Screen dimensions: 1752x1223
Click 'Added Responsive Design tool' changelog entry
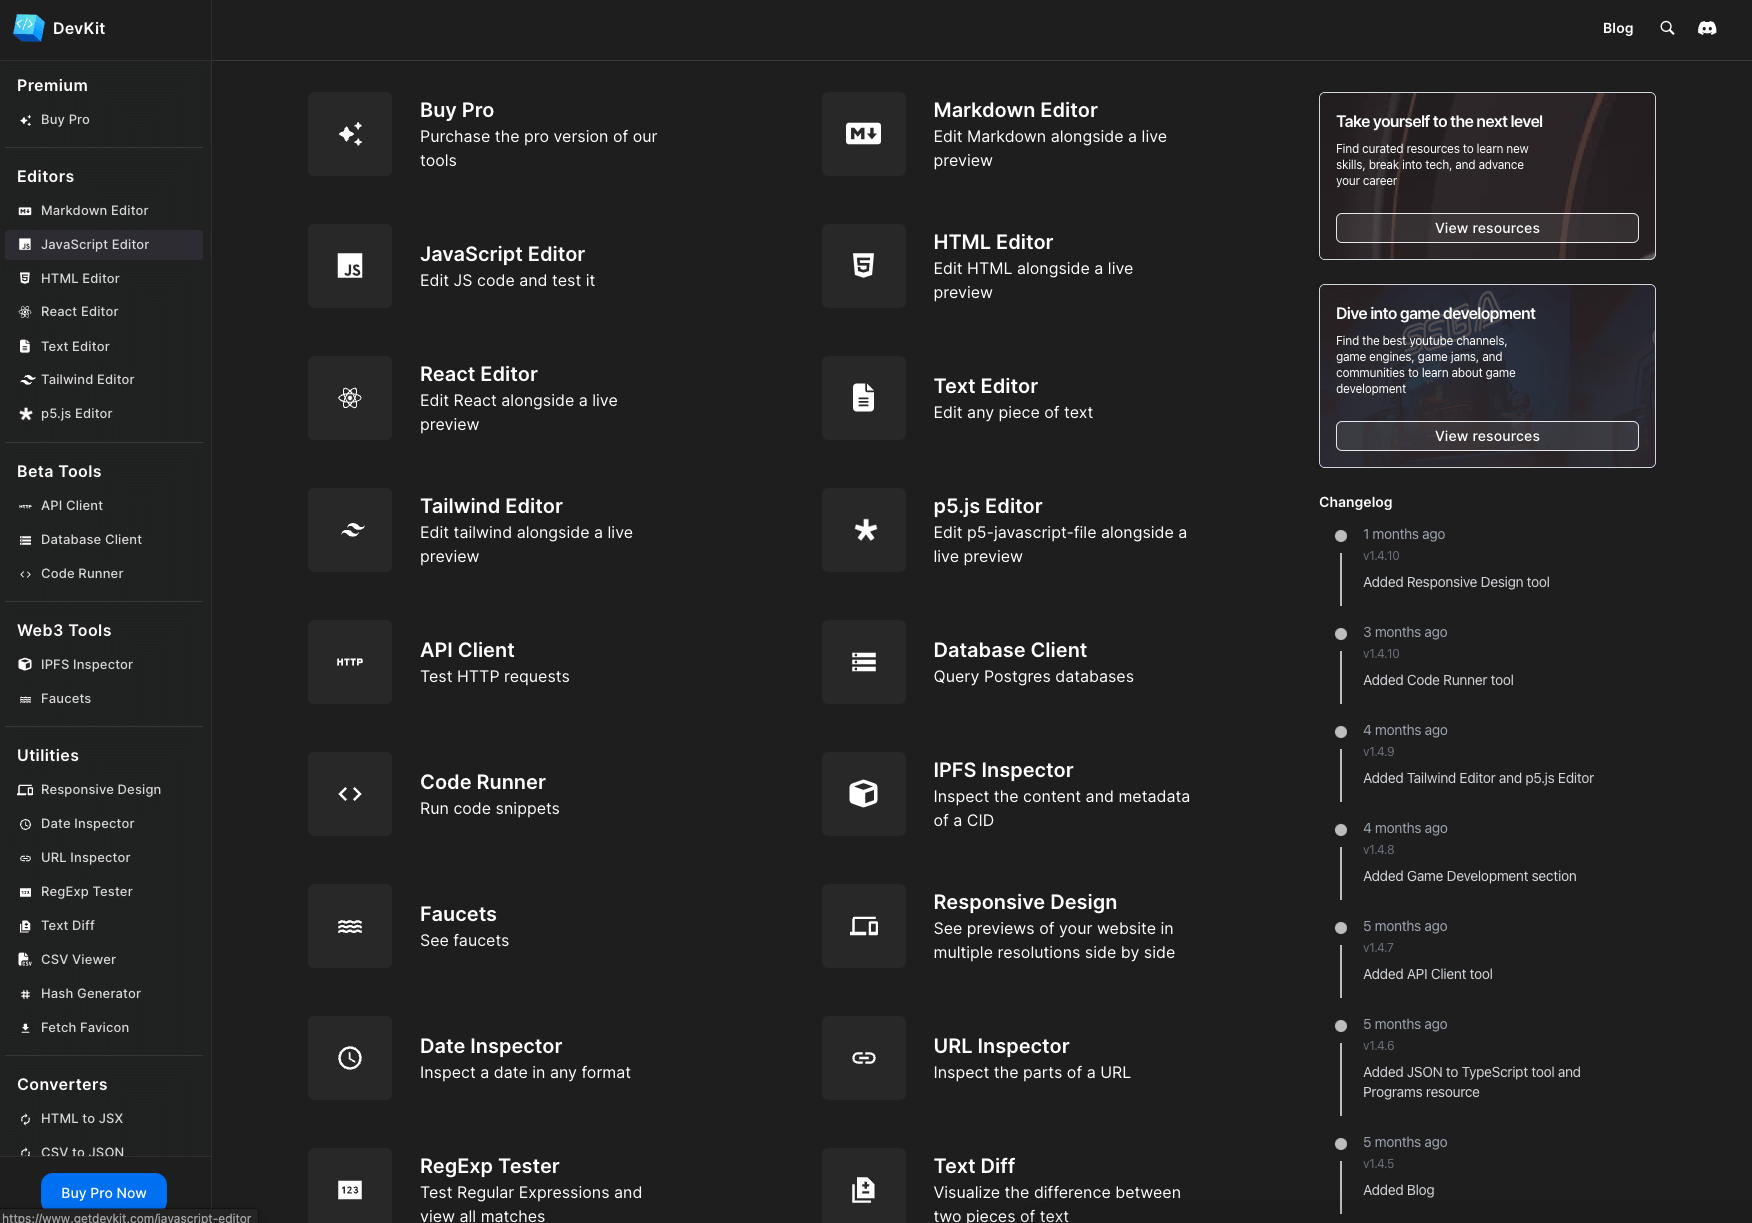[1456, 582]
